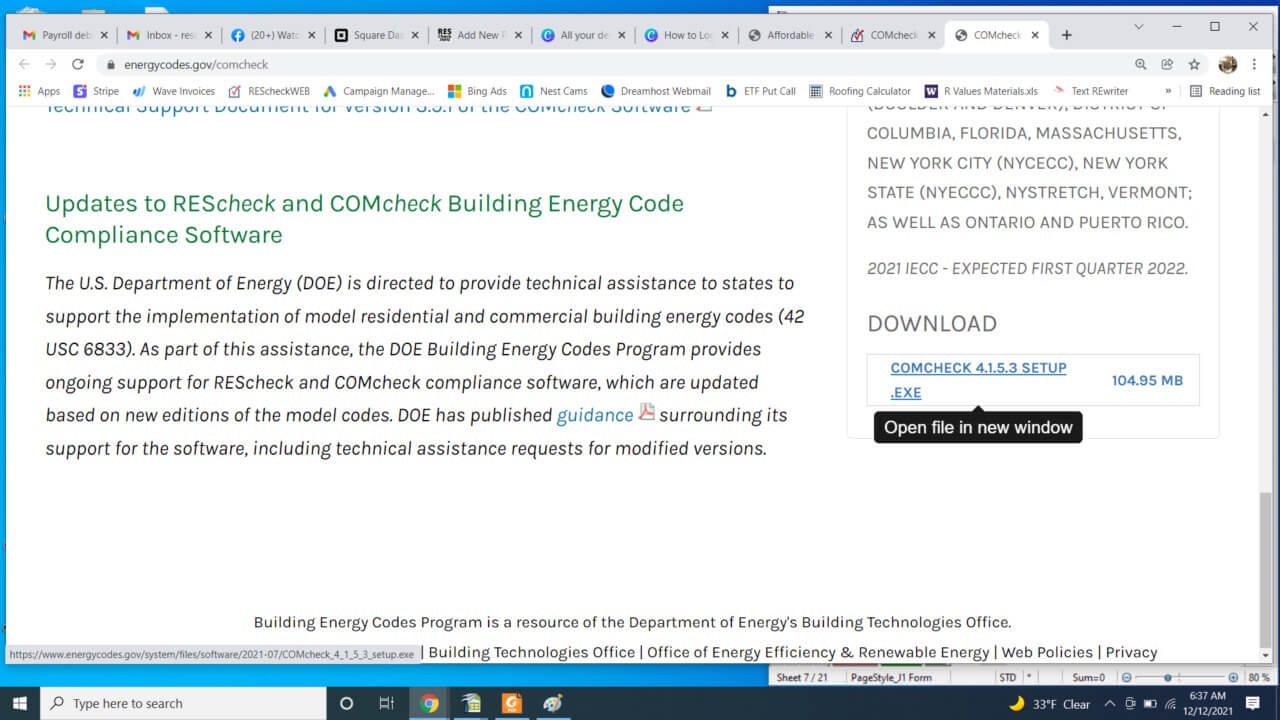Bookmark this page with the star icon
The height and width of the screenshot is (720, 1280).
pyautogui.click(x=1194, y=63)
